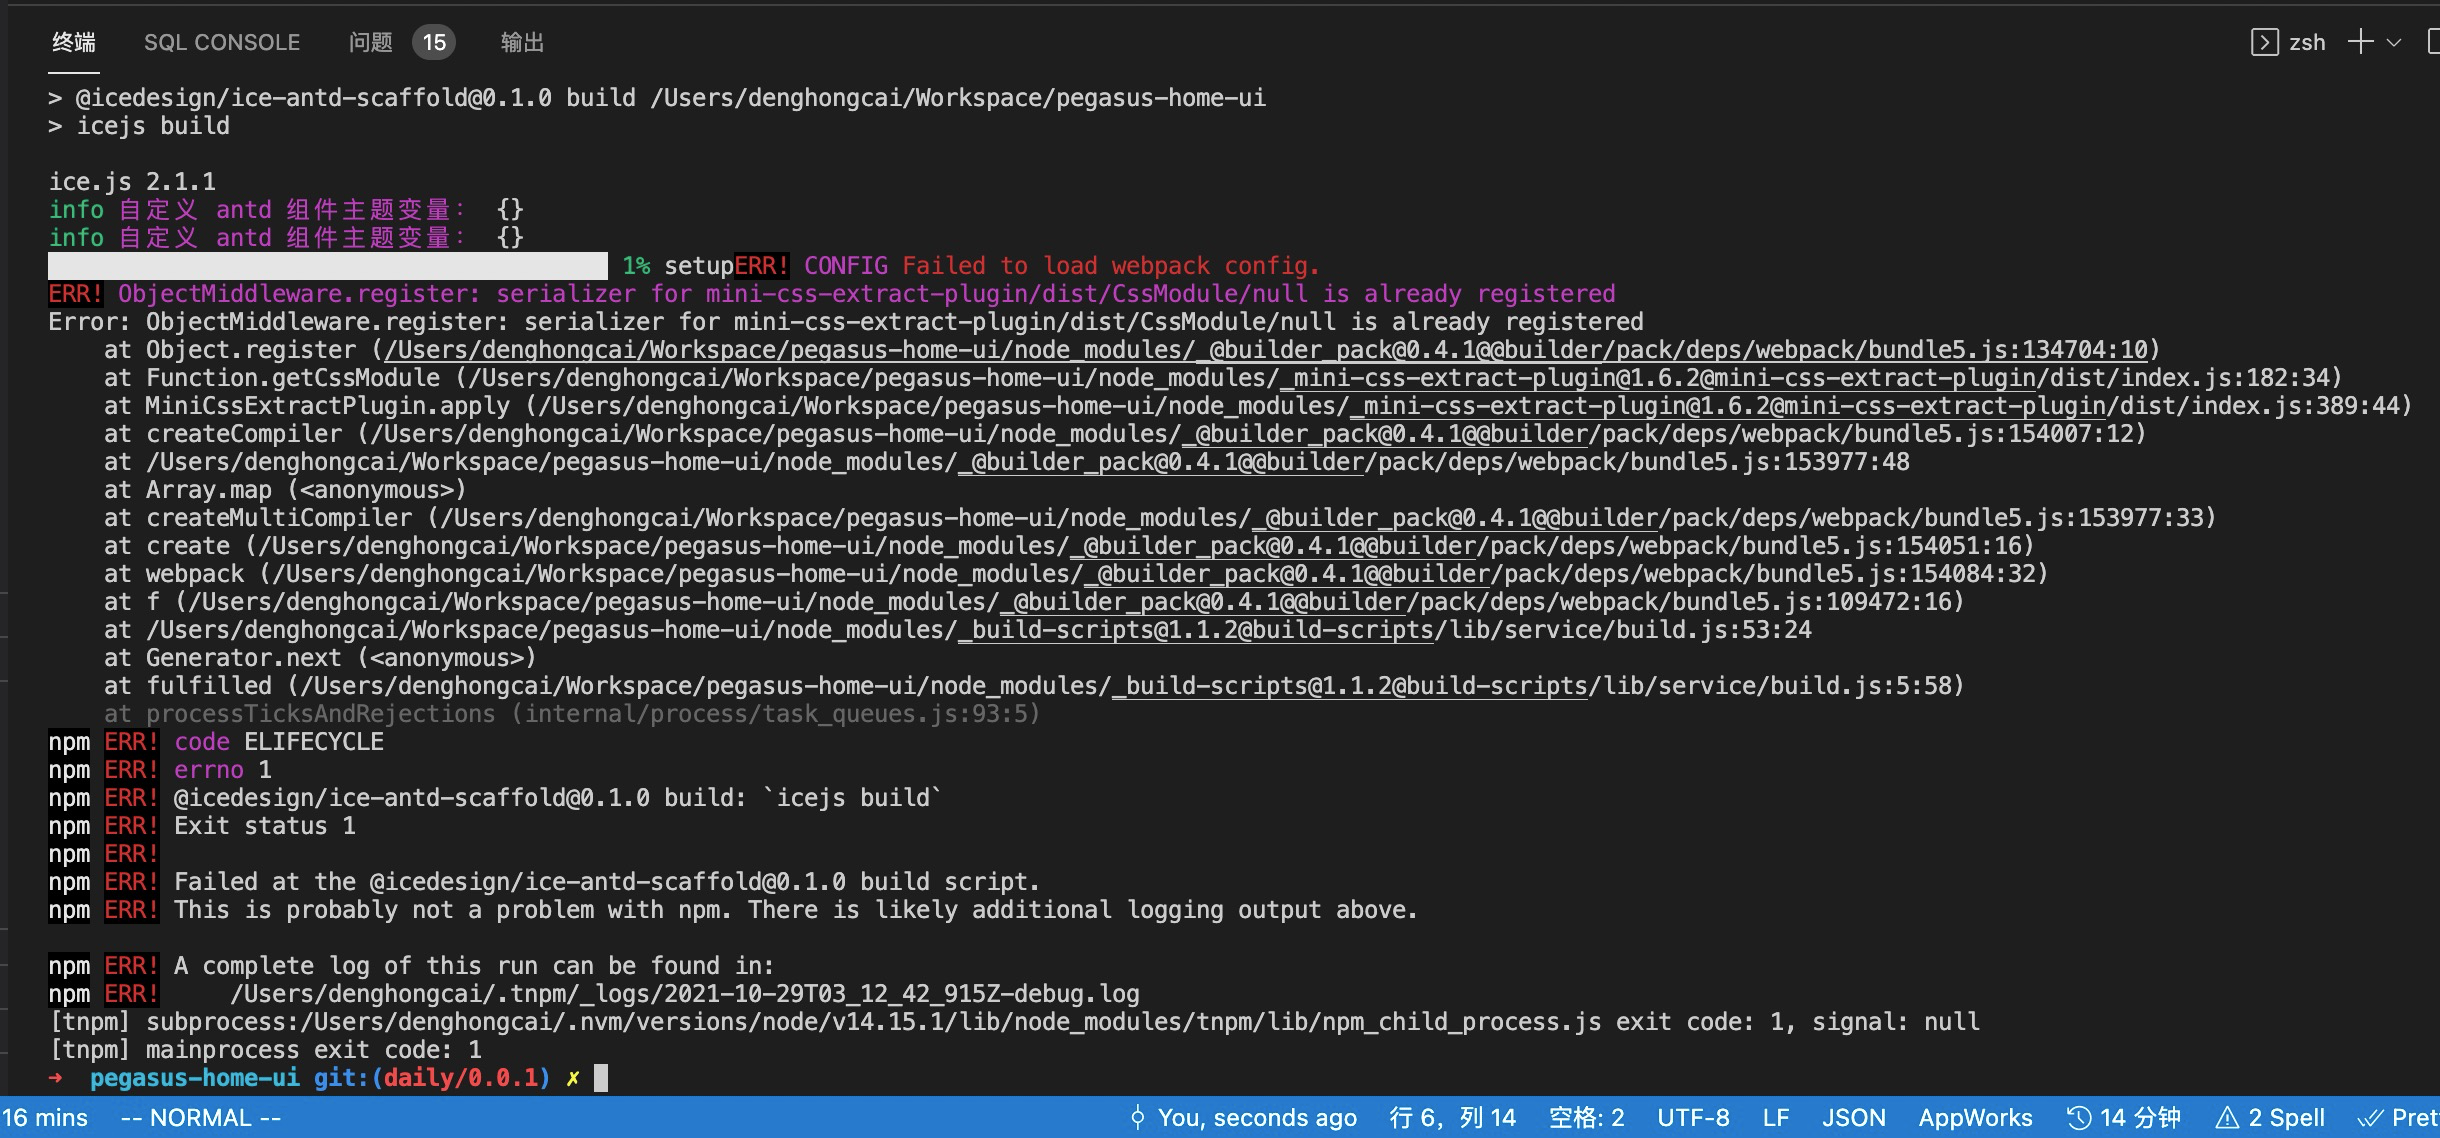
Task: Click git blame 'You, seconds ago' status item
Action: [x=1244, y=1117]
